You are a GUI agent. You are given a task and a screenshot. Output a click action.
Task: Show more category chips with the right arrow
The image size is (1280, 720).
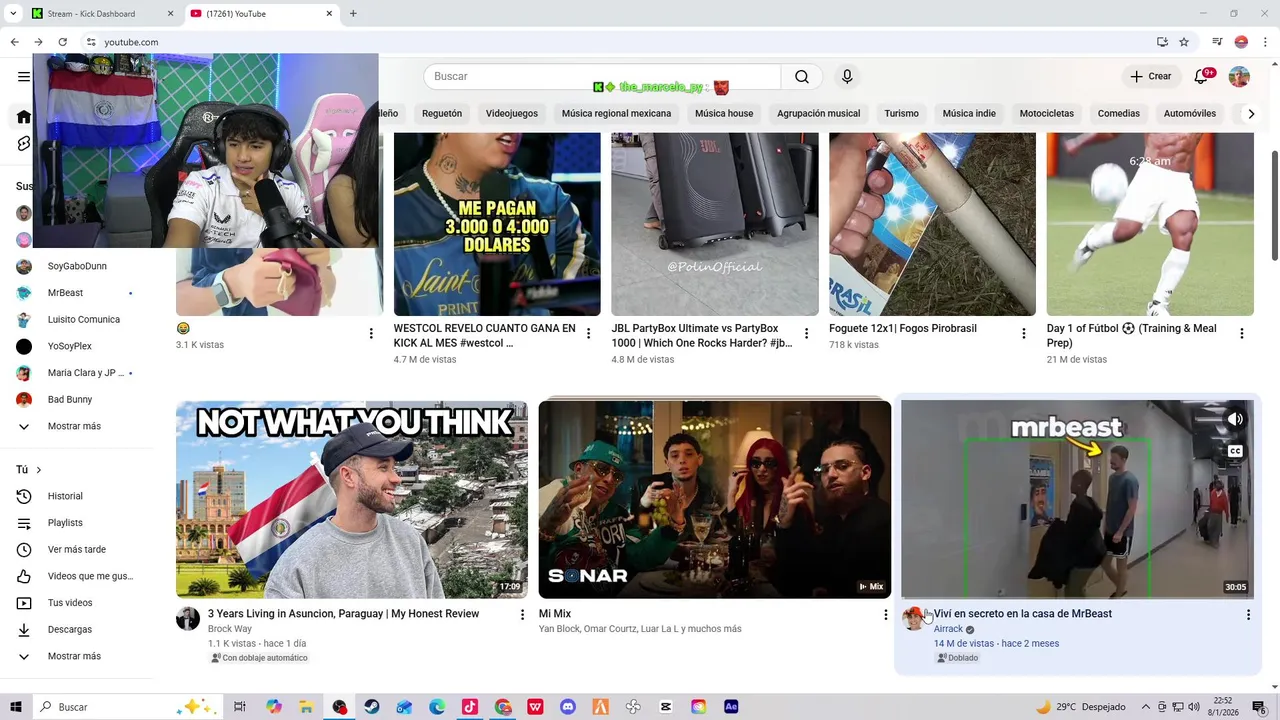pyautogui.click(x=1251, y=114)
